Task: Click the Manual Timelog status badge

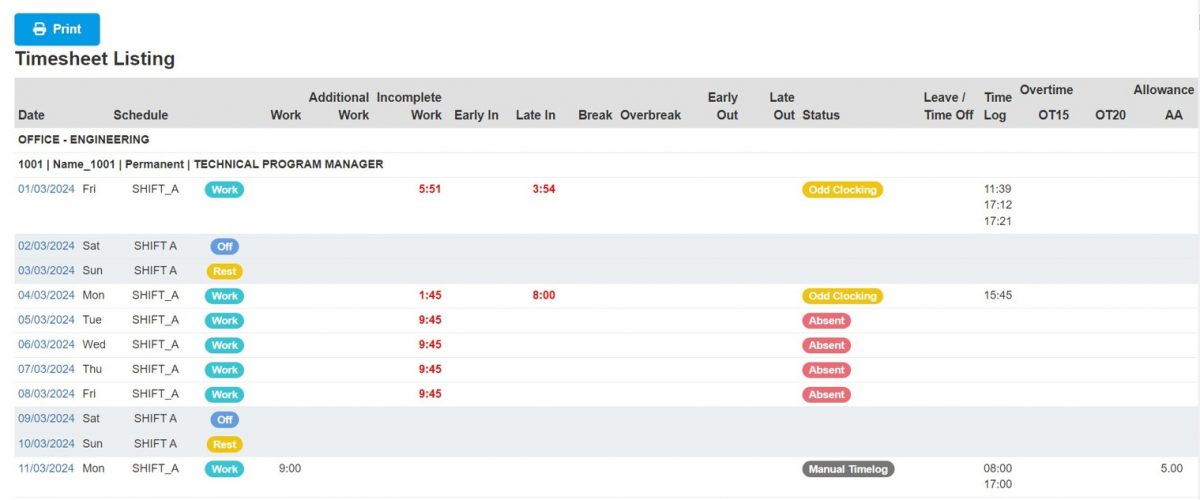Action: (x=848, y=469)
